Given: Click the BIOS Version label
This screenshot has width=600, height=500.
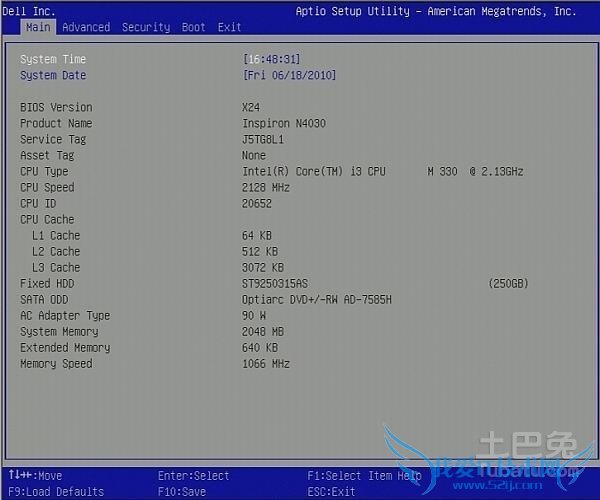Looking at the screenshot, I should 56,107.
